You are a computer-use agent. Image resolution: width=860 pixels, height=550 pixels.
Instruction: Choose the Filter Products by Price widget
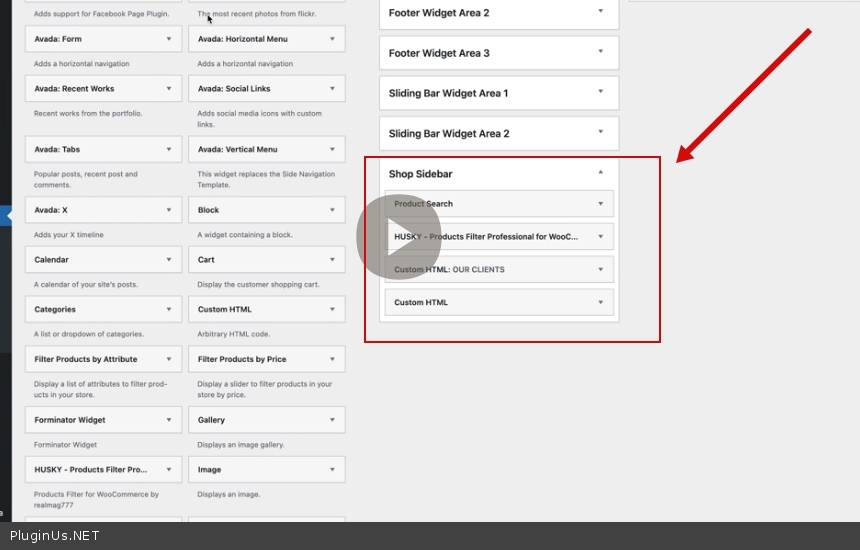click(255, 359)
